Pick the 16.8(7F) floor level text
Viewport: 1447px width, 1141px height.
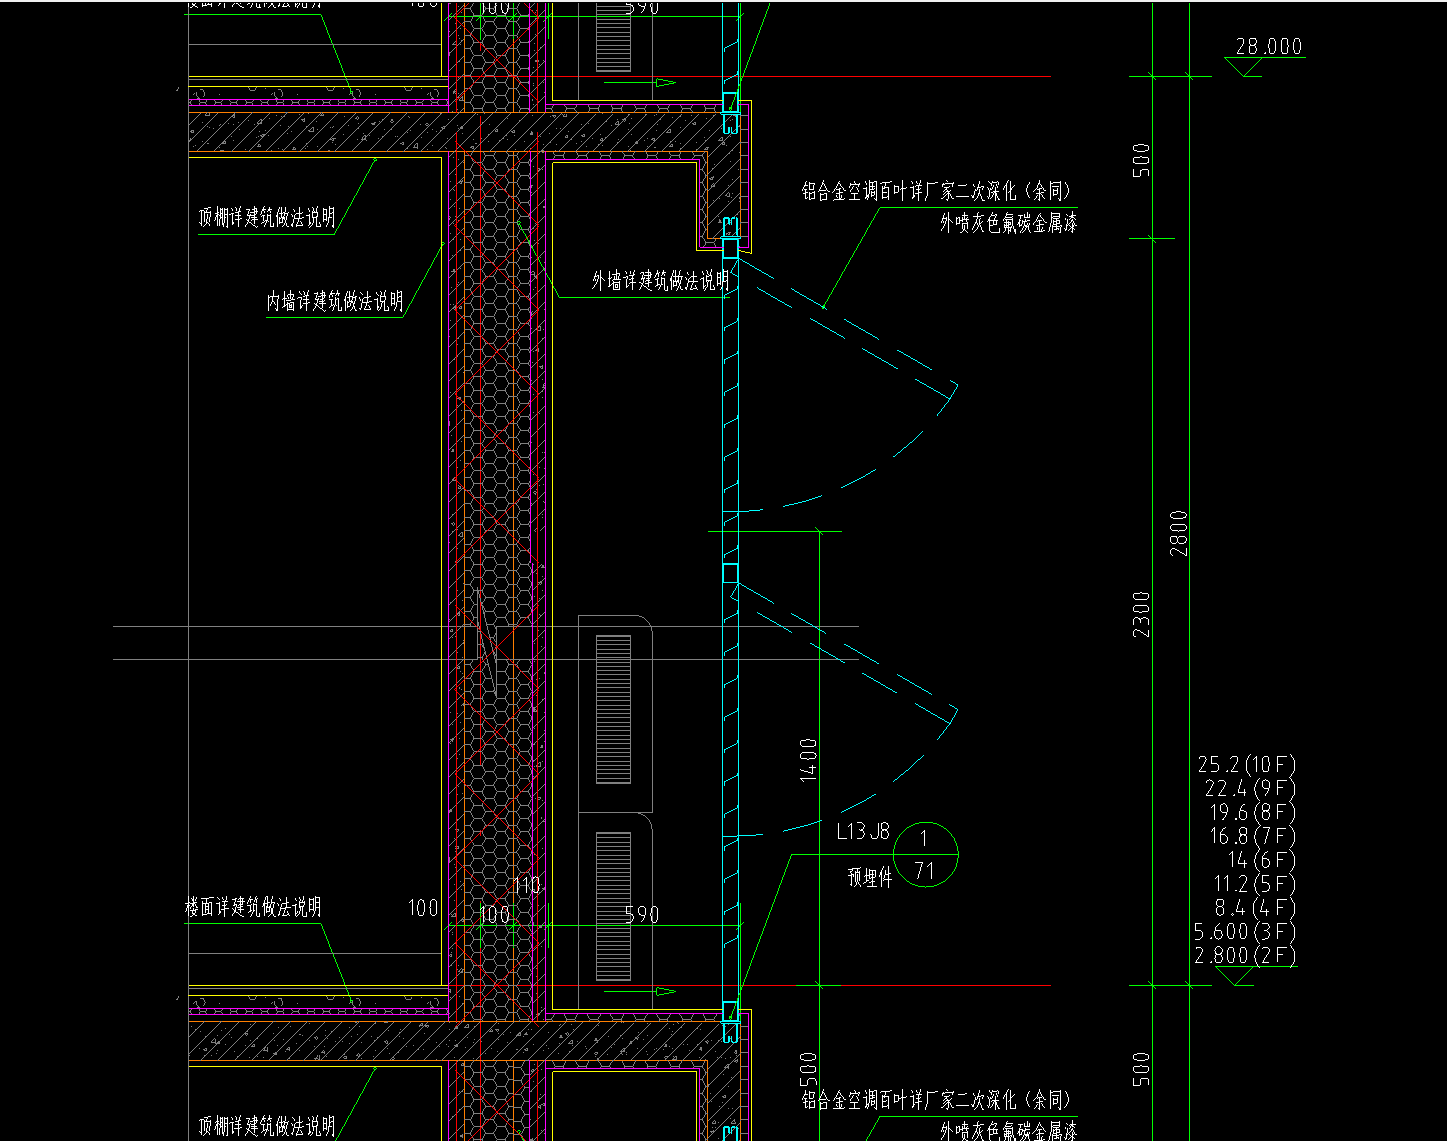pyautogui.click(x=1252, y=836)
